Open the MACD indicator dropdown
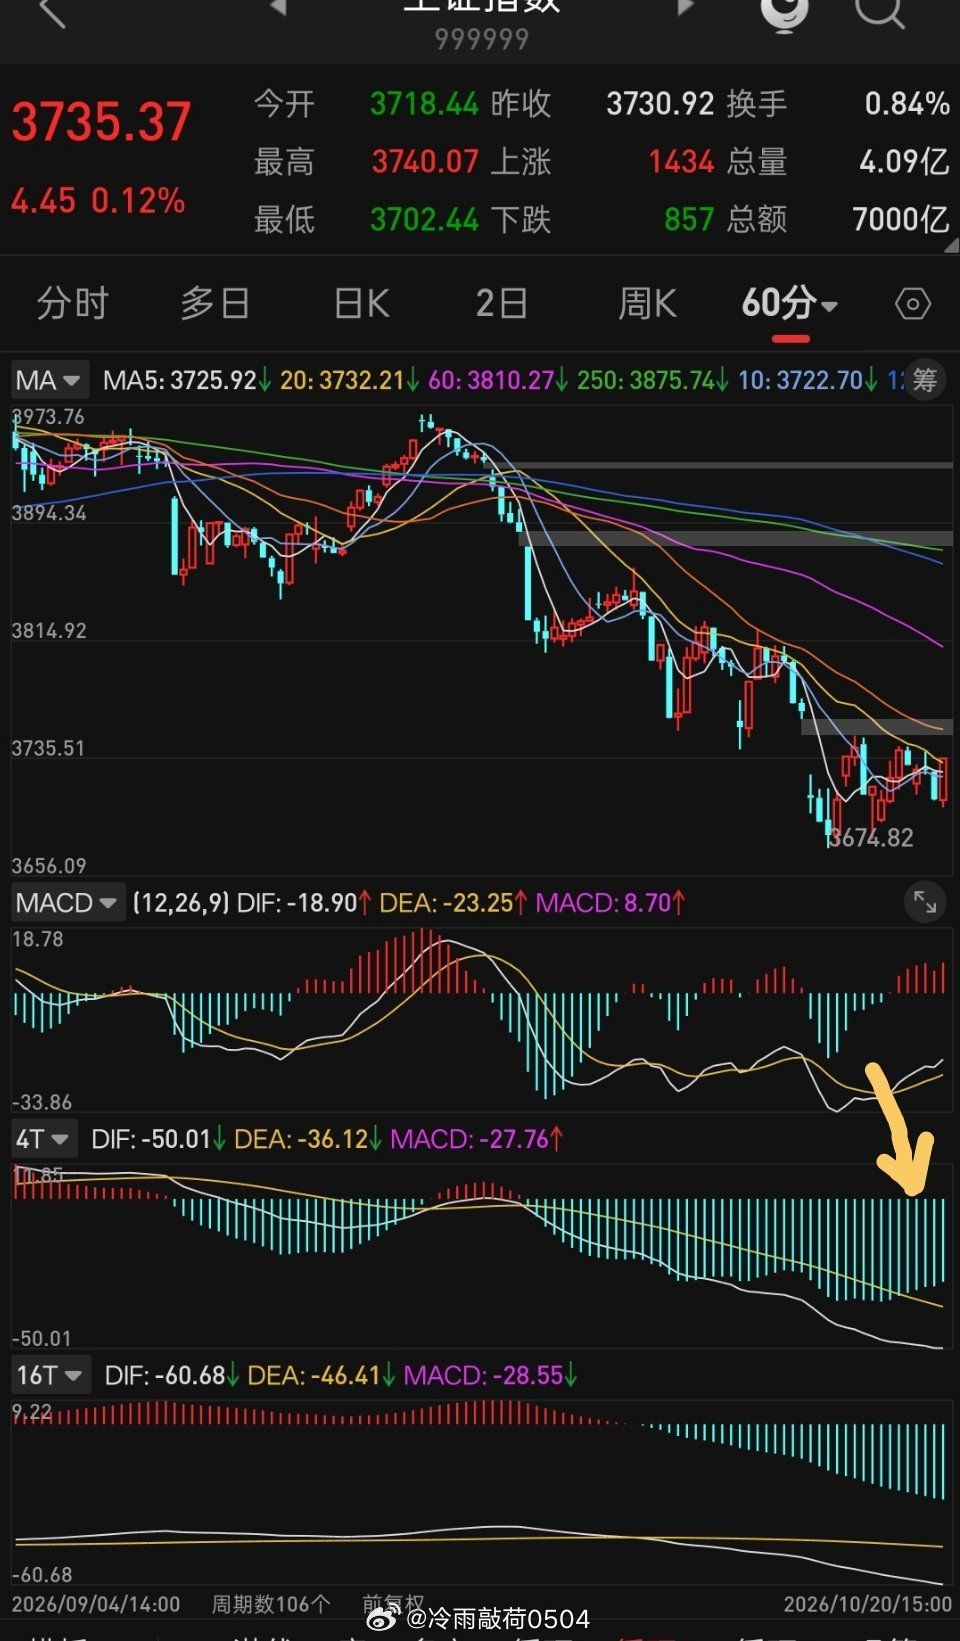960x1641 pixels. (68, 903)
